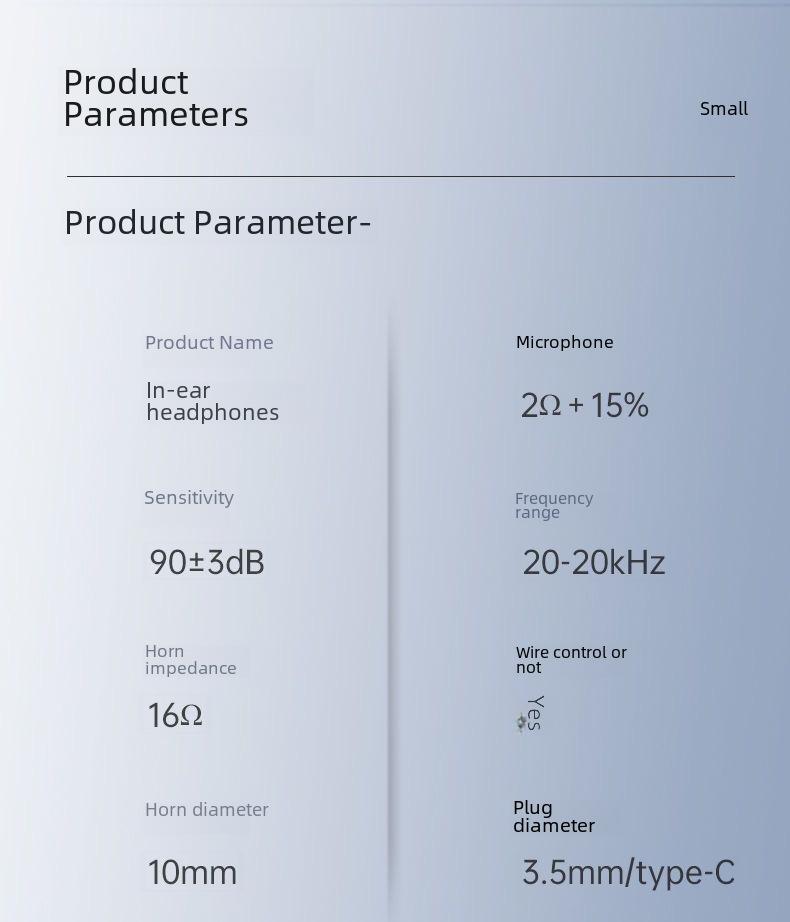The width and height of the screenshot is (790, 922).
Task: Select the 3.5mm/type-C value
Action: click(628, 873)
